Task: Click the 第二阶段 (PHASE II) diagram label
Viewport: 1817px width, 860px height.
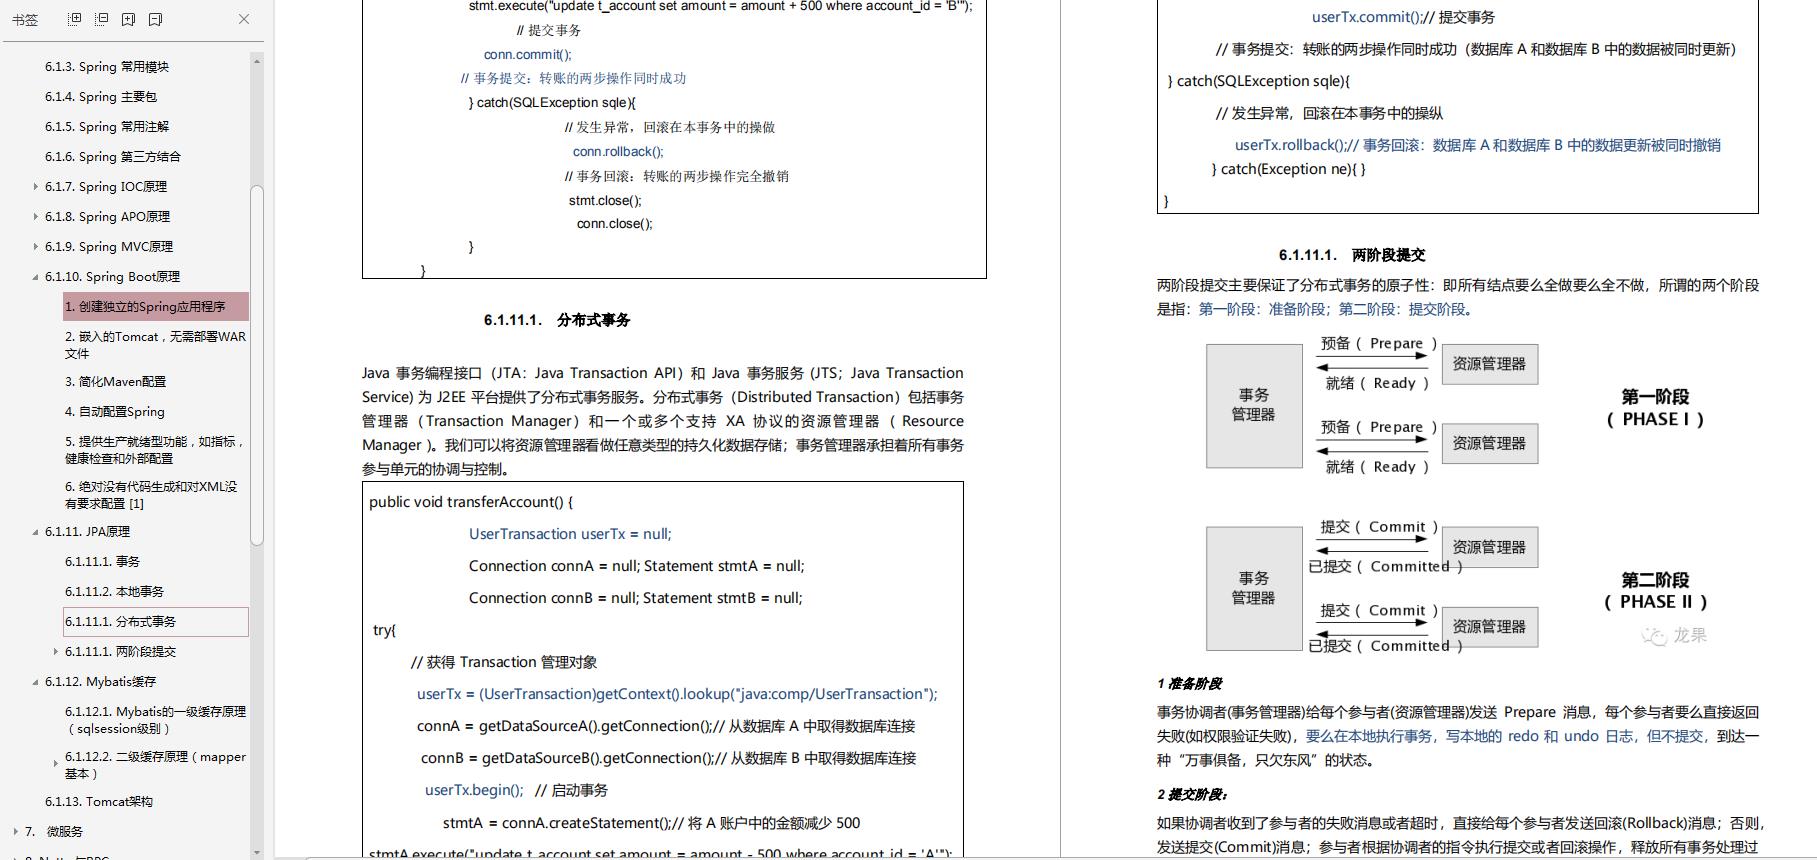Action: [1655, 591]
